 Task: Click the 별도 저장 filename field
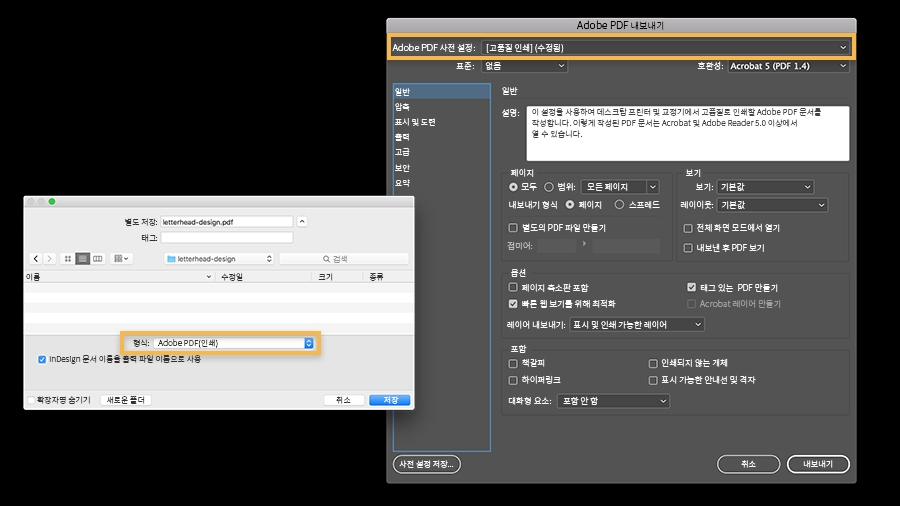click(x=227, y=221)
